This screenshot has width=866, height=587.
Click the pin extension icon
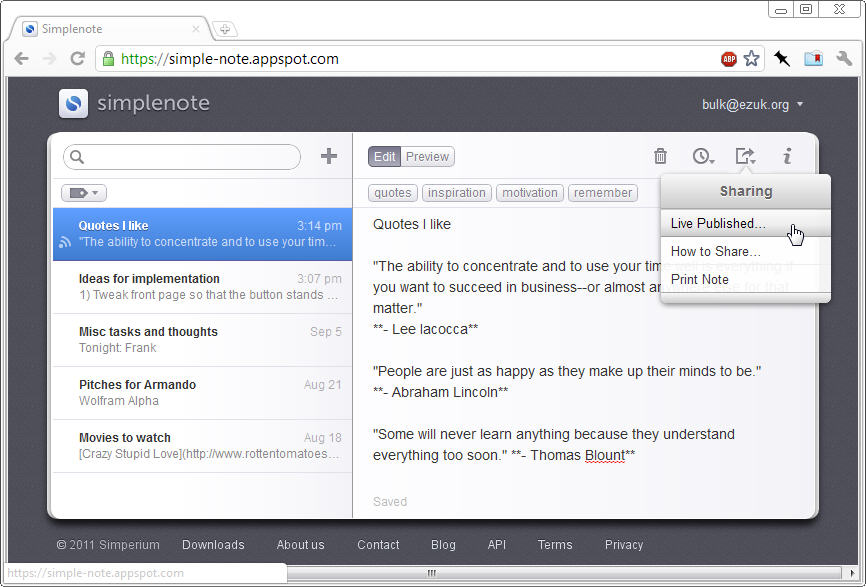[782, 59]
